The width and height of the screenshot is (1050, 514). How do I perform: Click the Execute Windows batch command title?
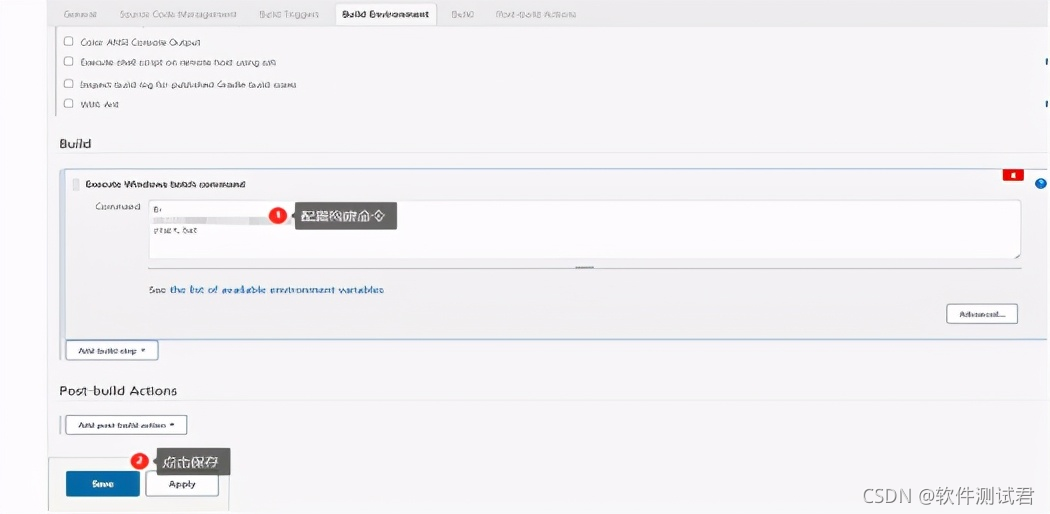[165, 184]
